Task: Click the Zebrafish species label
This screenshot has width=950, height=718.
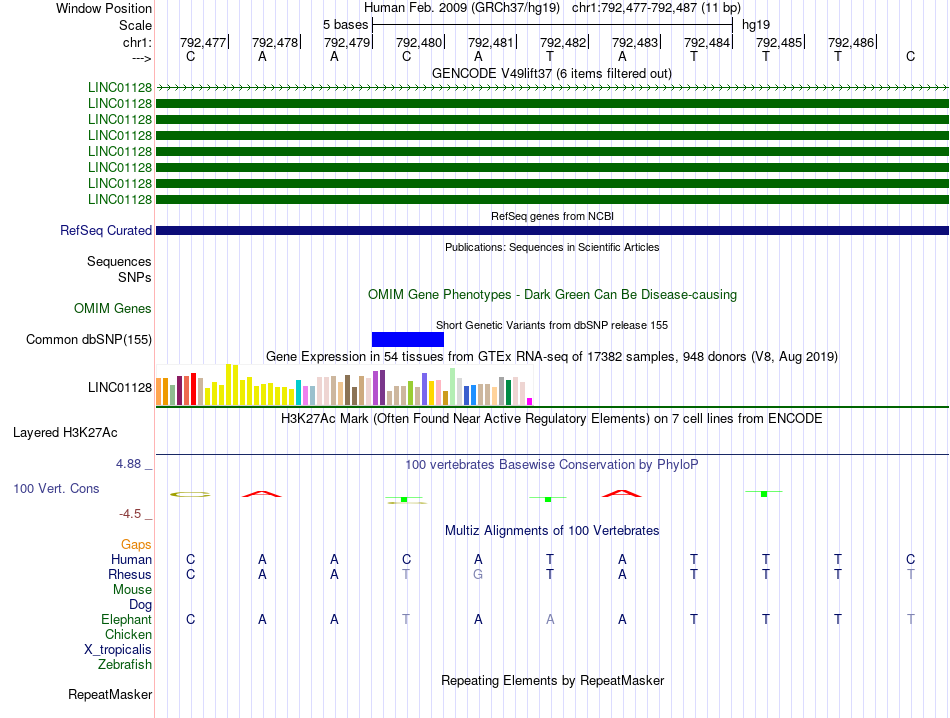Action: tap(125, 665)
